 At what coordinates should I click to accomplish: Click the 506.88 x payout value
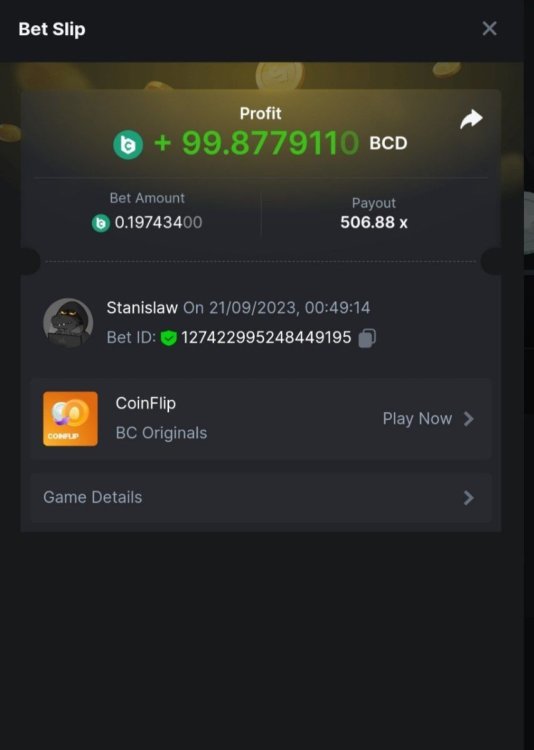[x=374, y=223]
